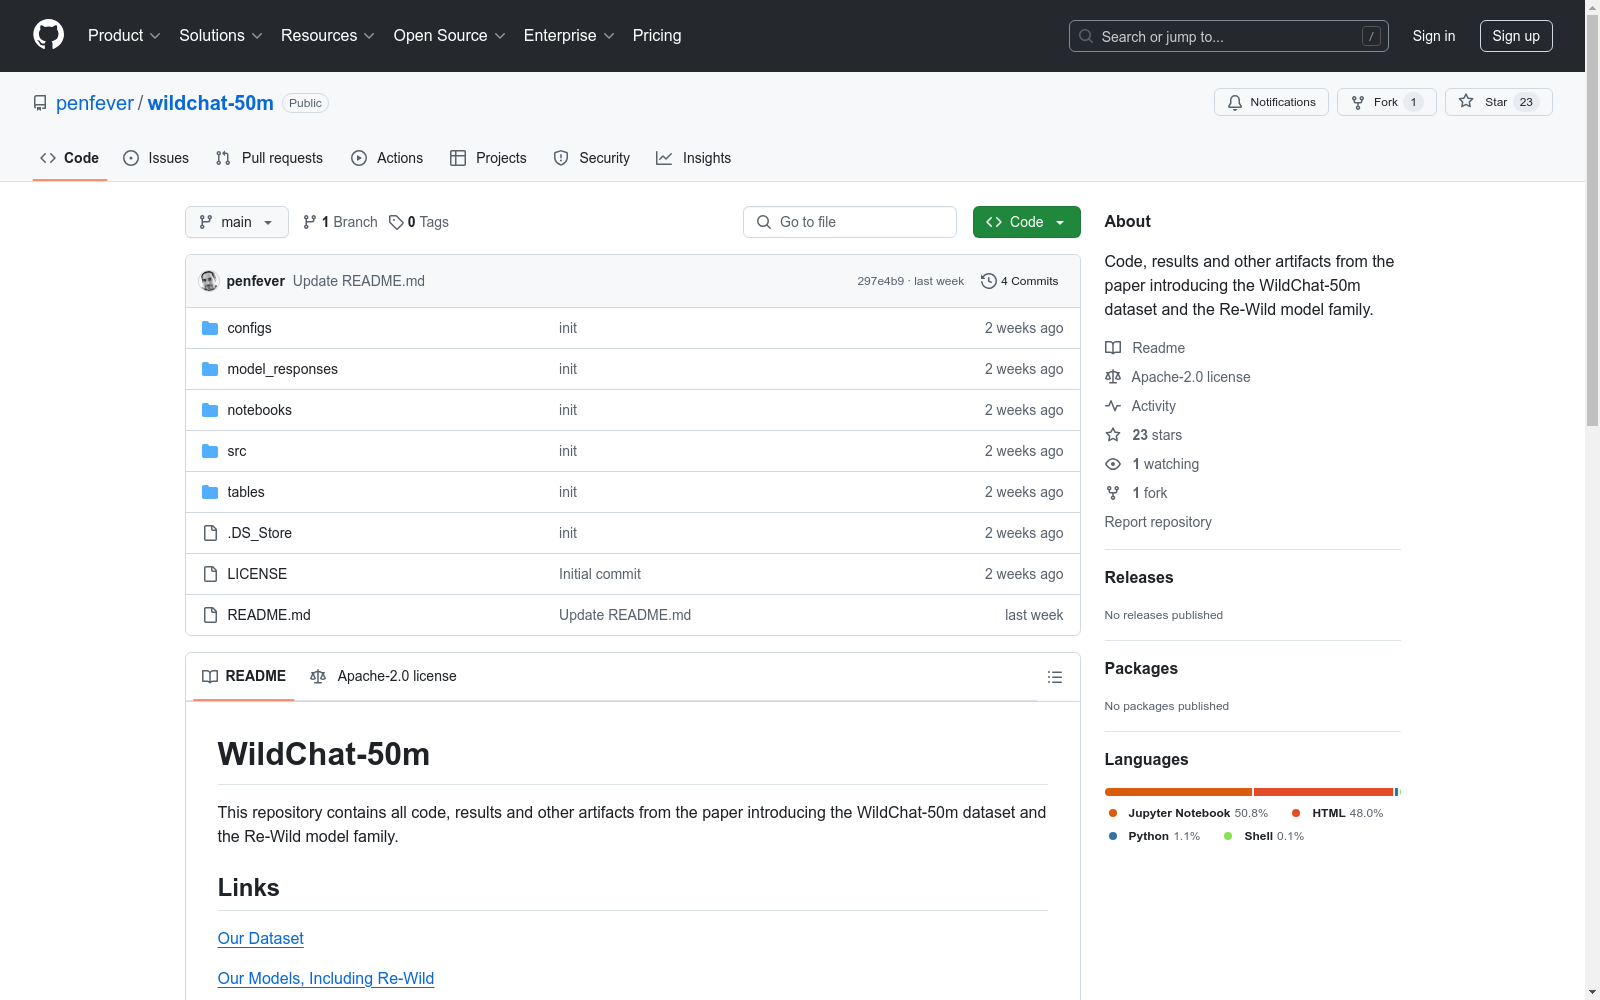The width and height of the screenshot is (1600, 1000).
Task: Click the star icon next to 23 stars
Action: pos(1113,435)
